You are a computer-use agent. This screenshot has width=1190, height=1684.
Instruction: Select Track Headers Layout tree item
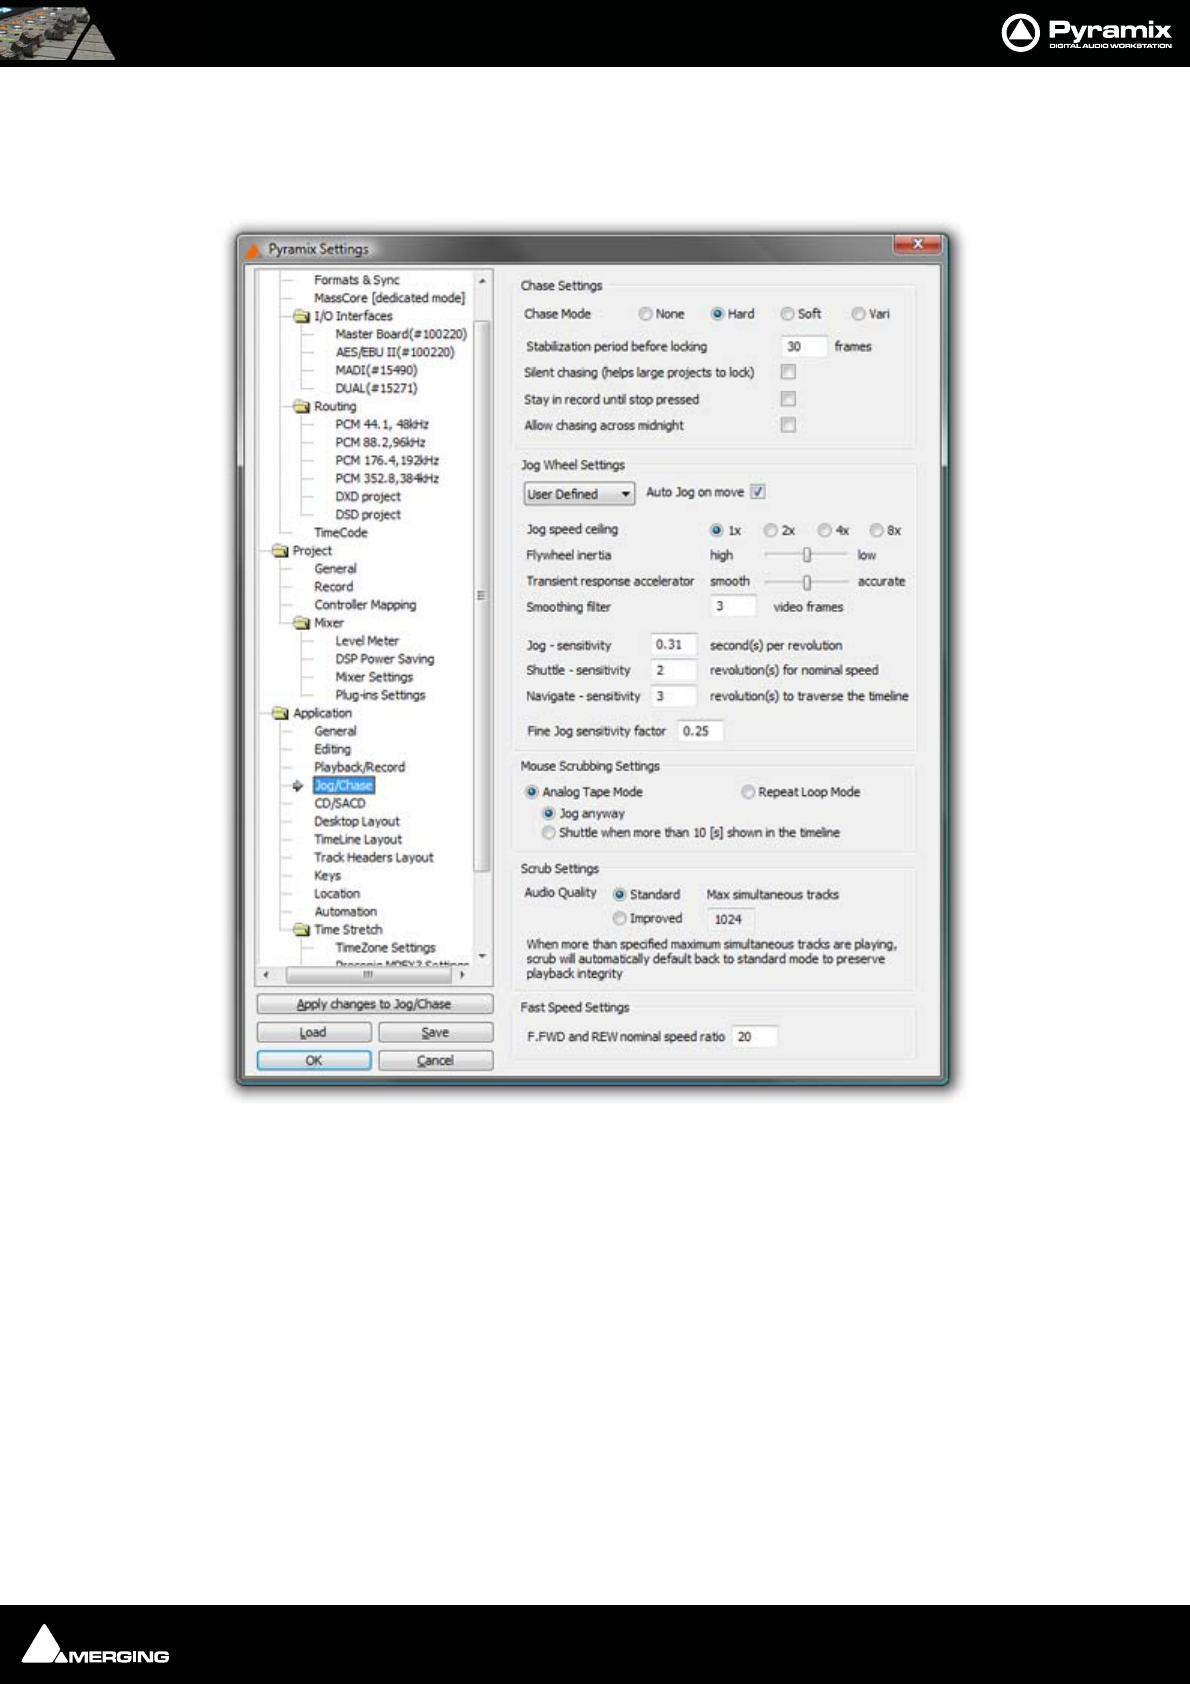click(374, 858)
